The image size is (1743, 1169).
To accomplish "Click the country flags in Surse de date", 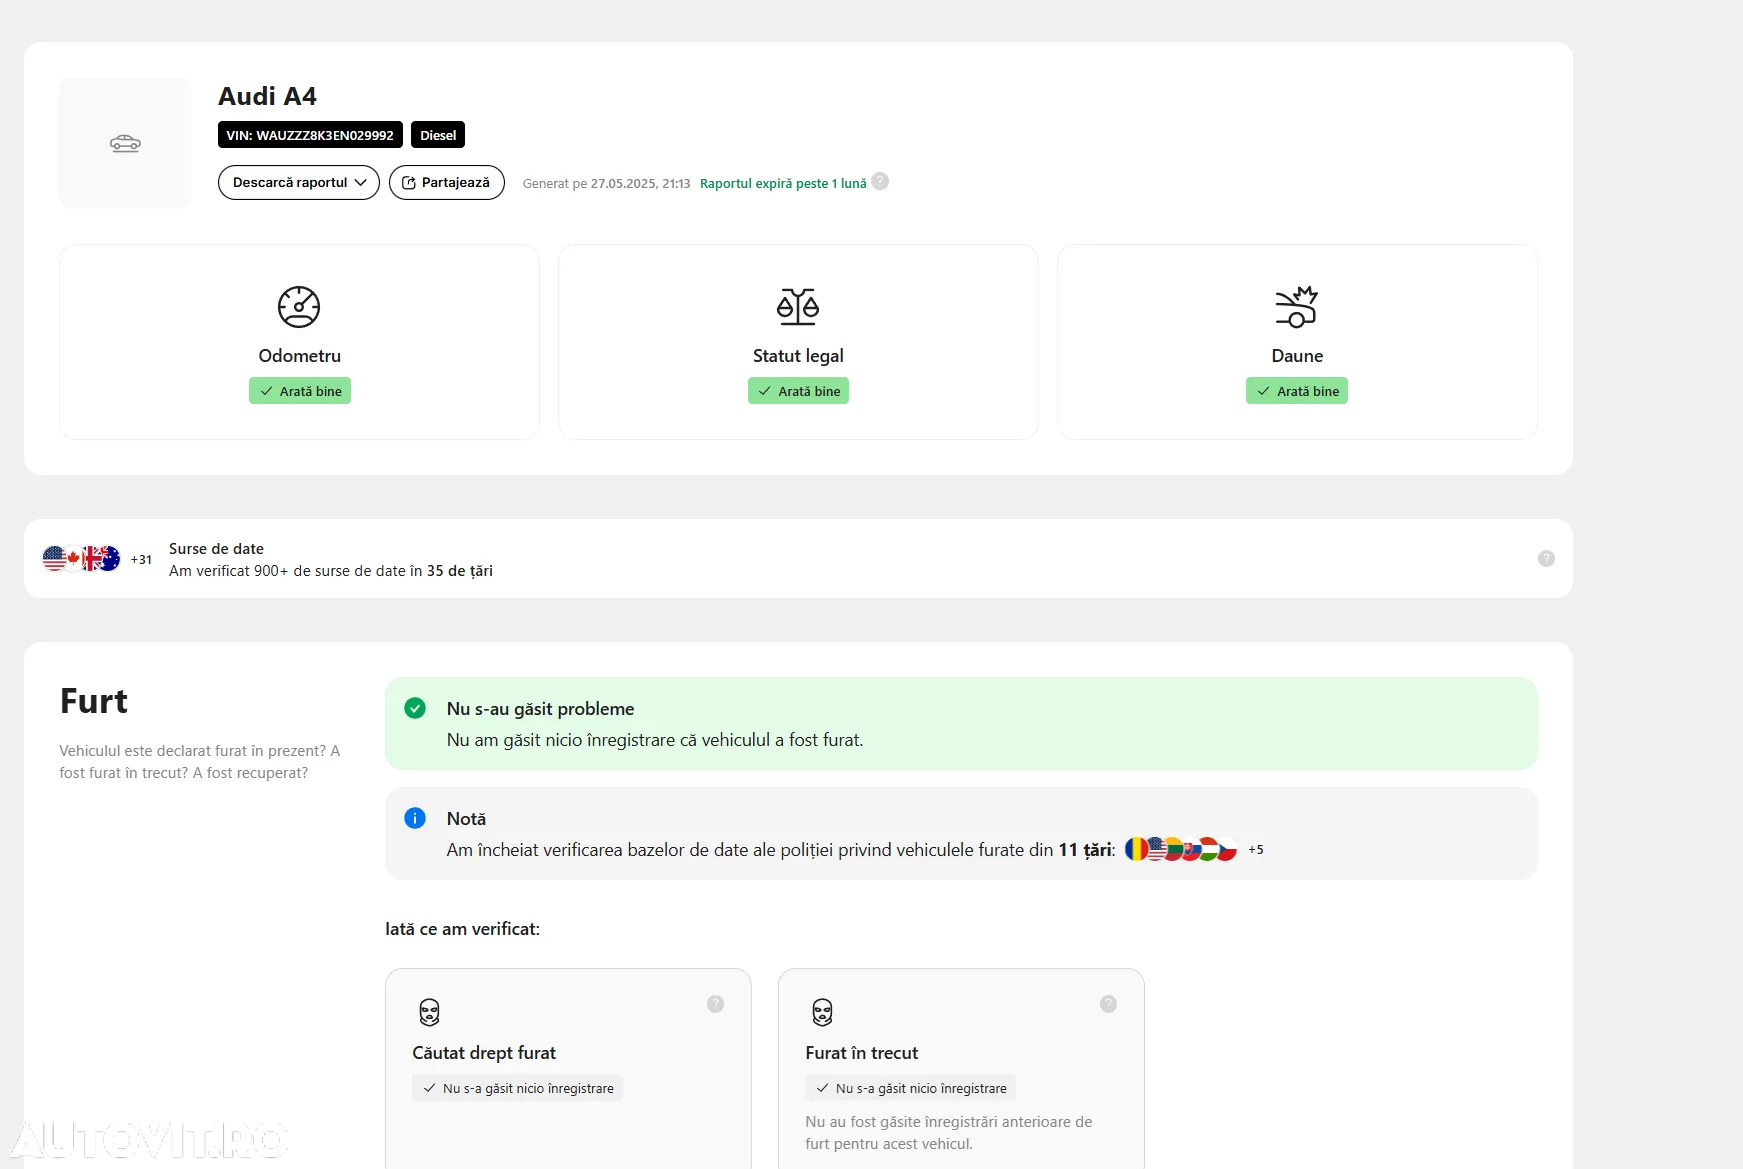I will click(81, 559).
